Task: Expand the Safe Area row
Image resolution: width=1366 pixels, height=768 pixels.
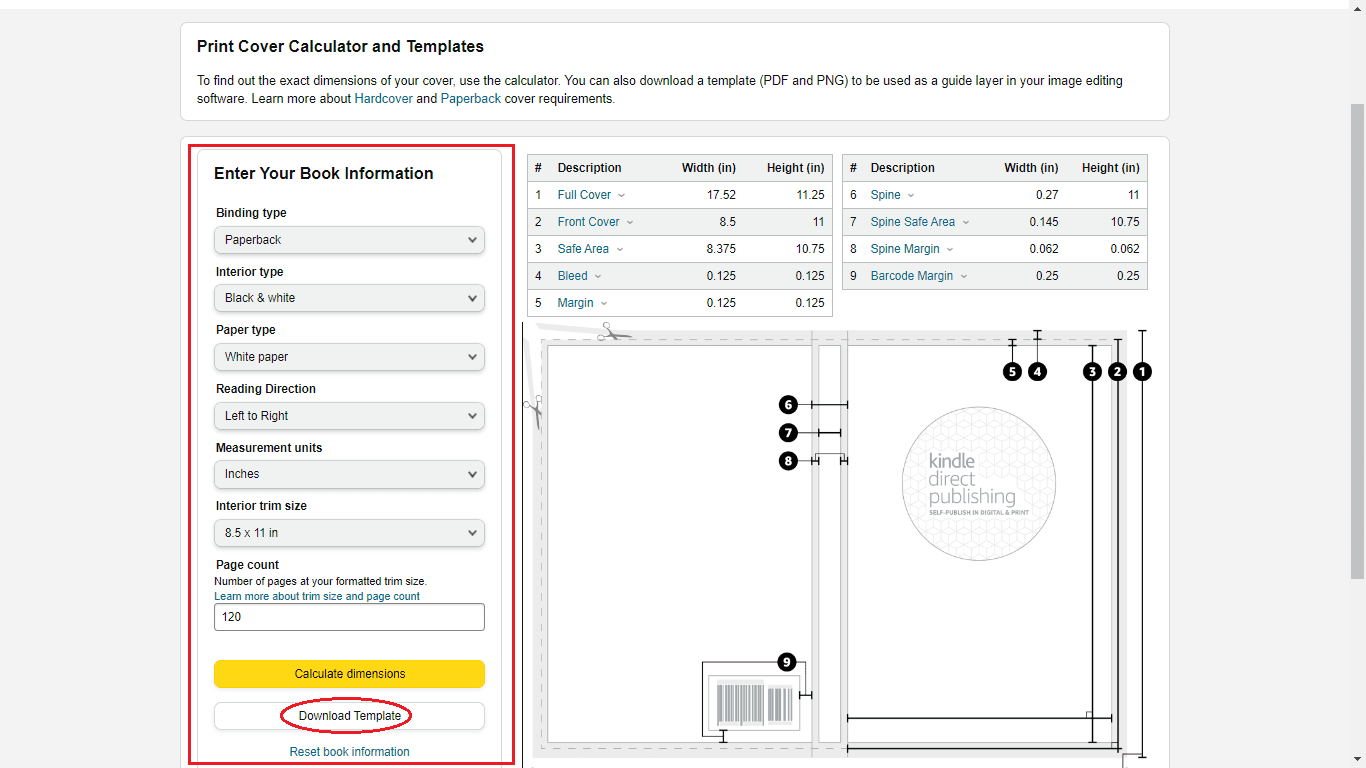Action: click(x=590, y=249)
